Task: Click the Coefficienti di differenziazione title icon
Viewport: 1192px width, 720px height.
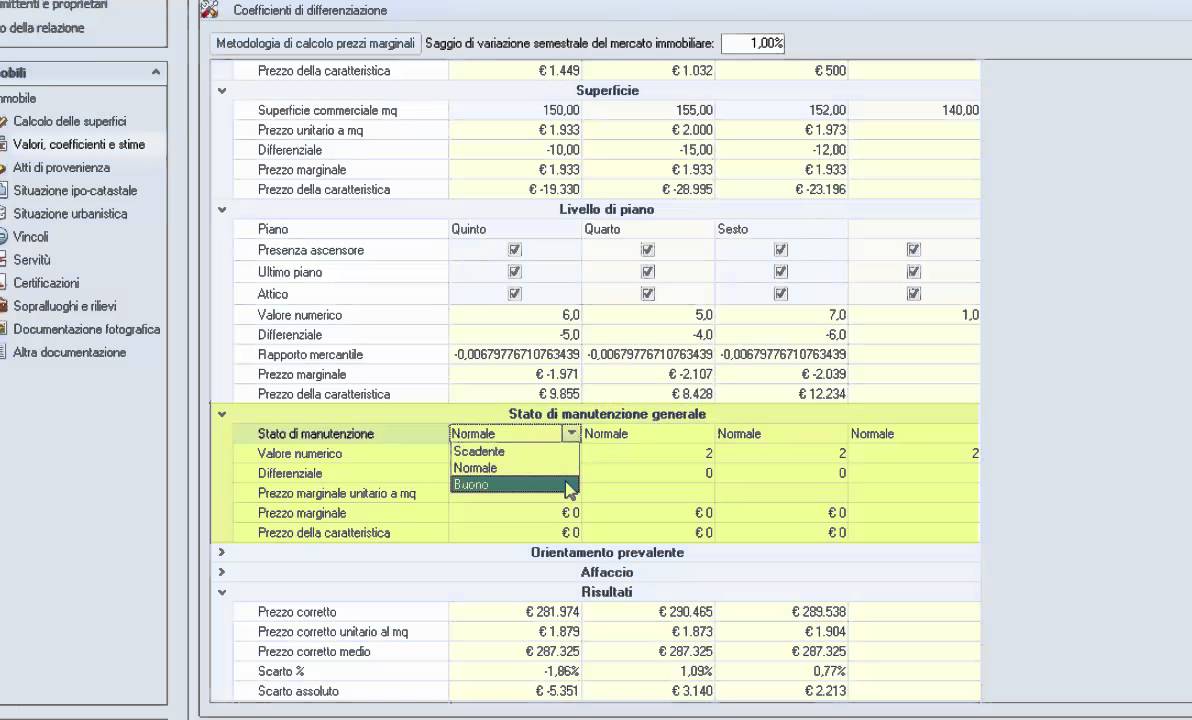Action: tap(209, 9)
